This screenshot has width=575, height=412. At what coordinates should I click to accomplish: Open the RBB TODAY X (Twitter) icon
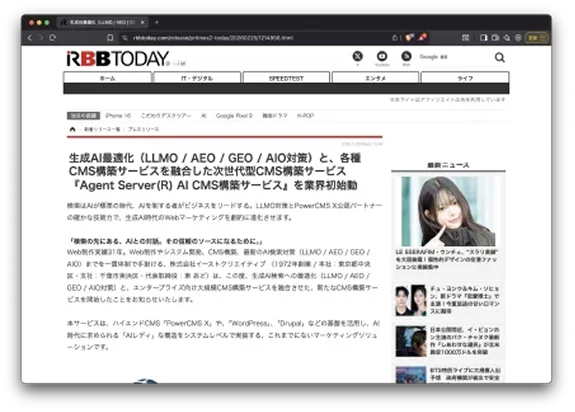pyautogui.click(x=358, y=56)
